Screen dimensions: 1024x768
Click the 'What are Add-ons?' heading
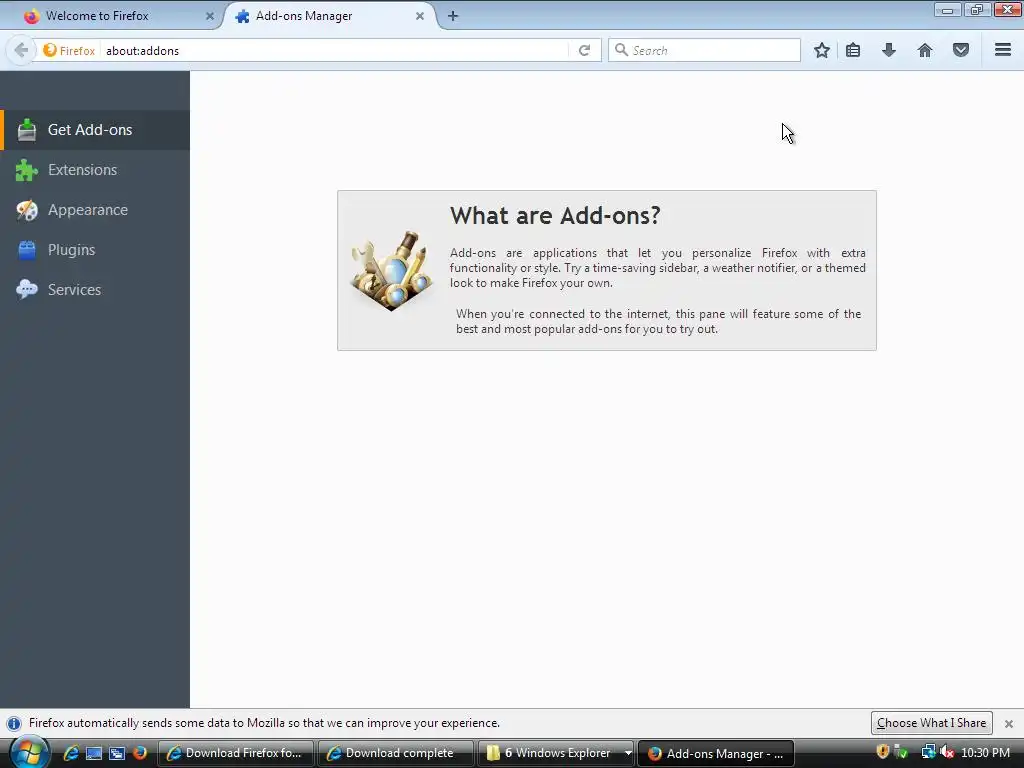[555, 216]
